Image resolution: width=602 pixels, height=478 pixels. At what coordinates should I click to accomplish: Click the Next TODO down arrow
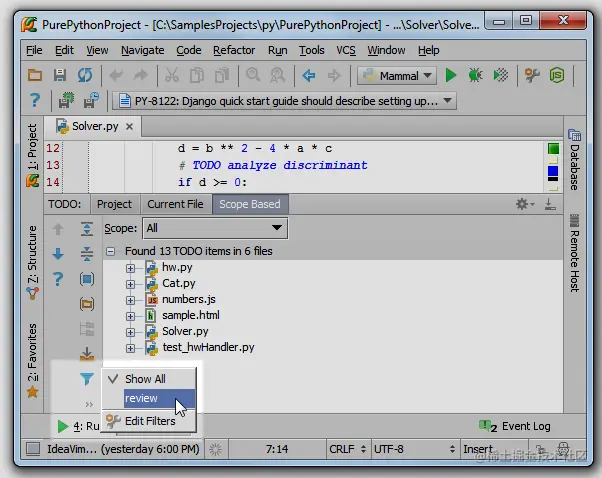coord(58,254)
